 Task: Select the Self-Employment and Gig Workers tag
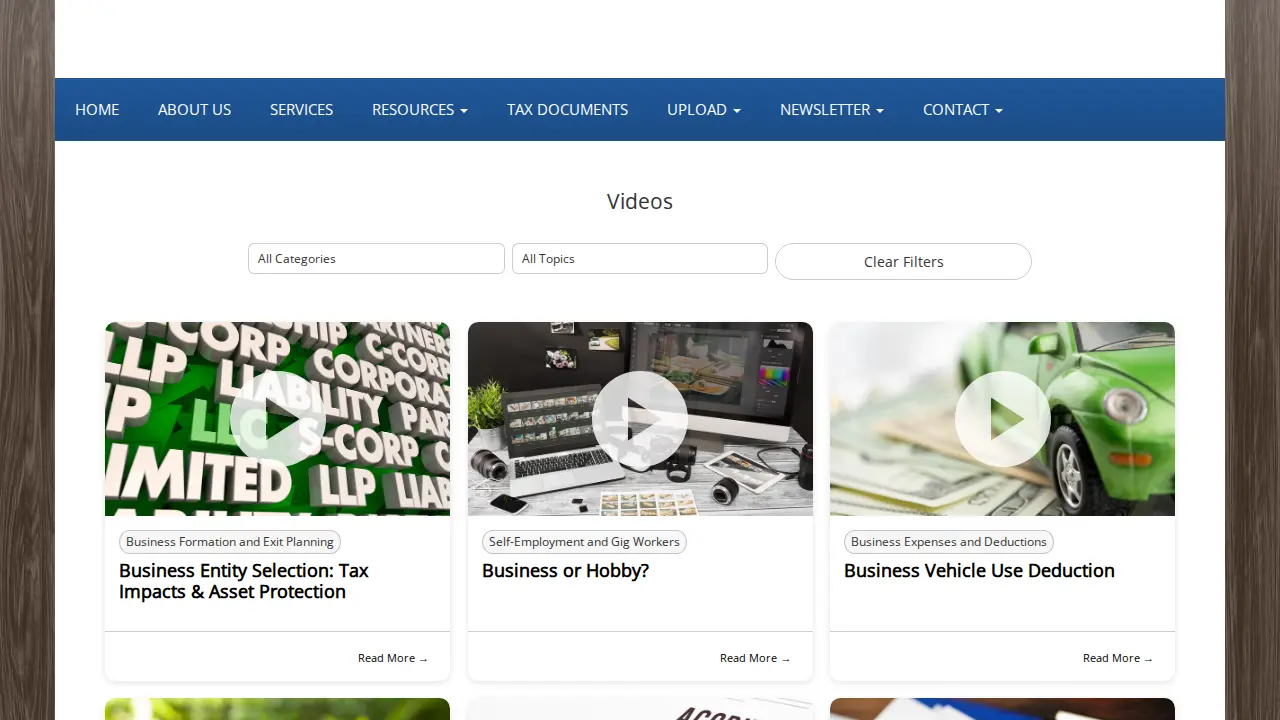[584, 542]
